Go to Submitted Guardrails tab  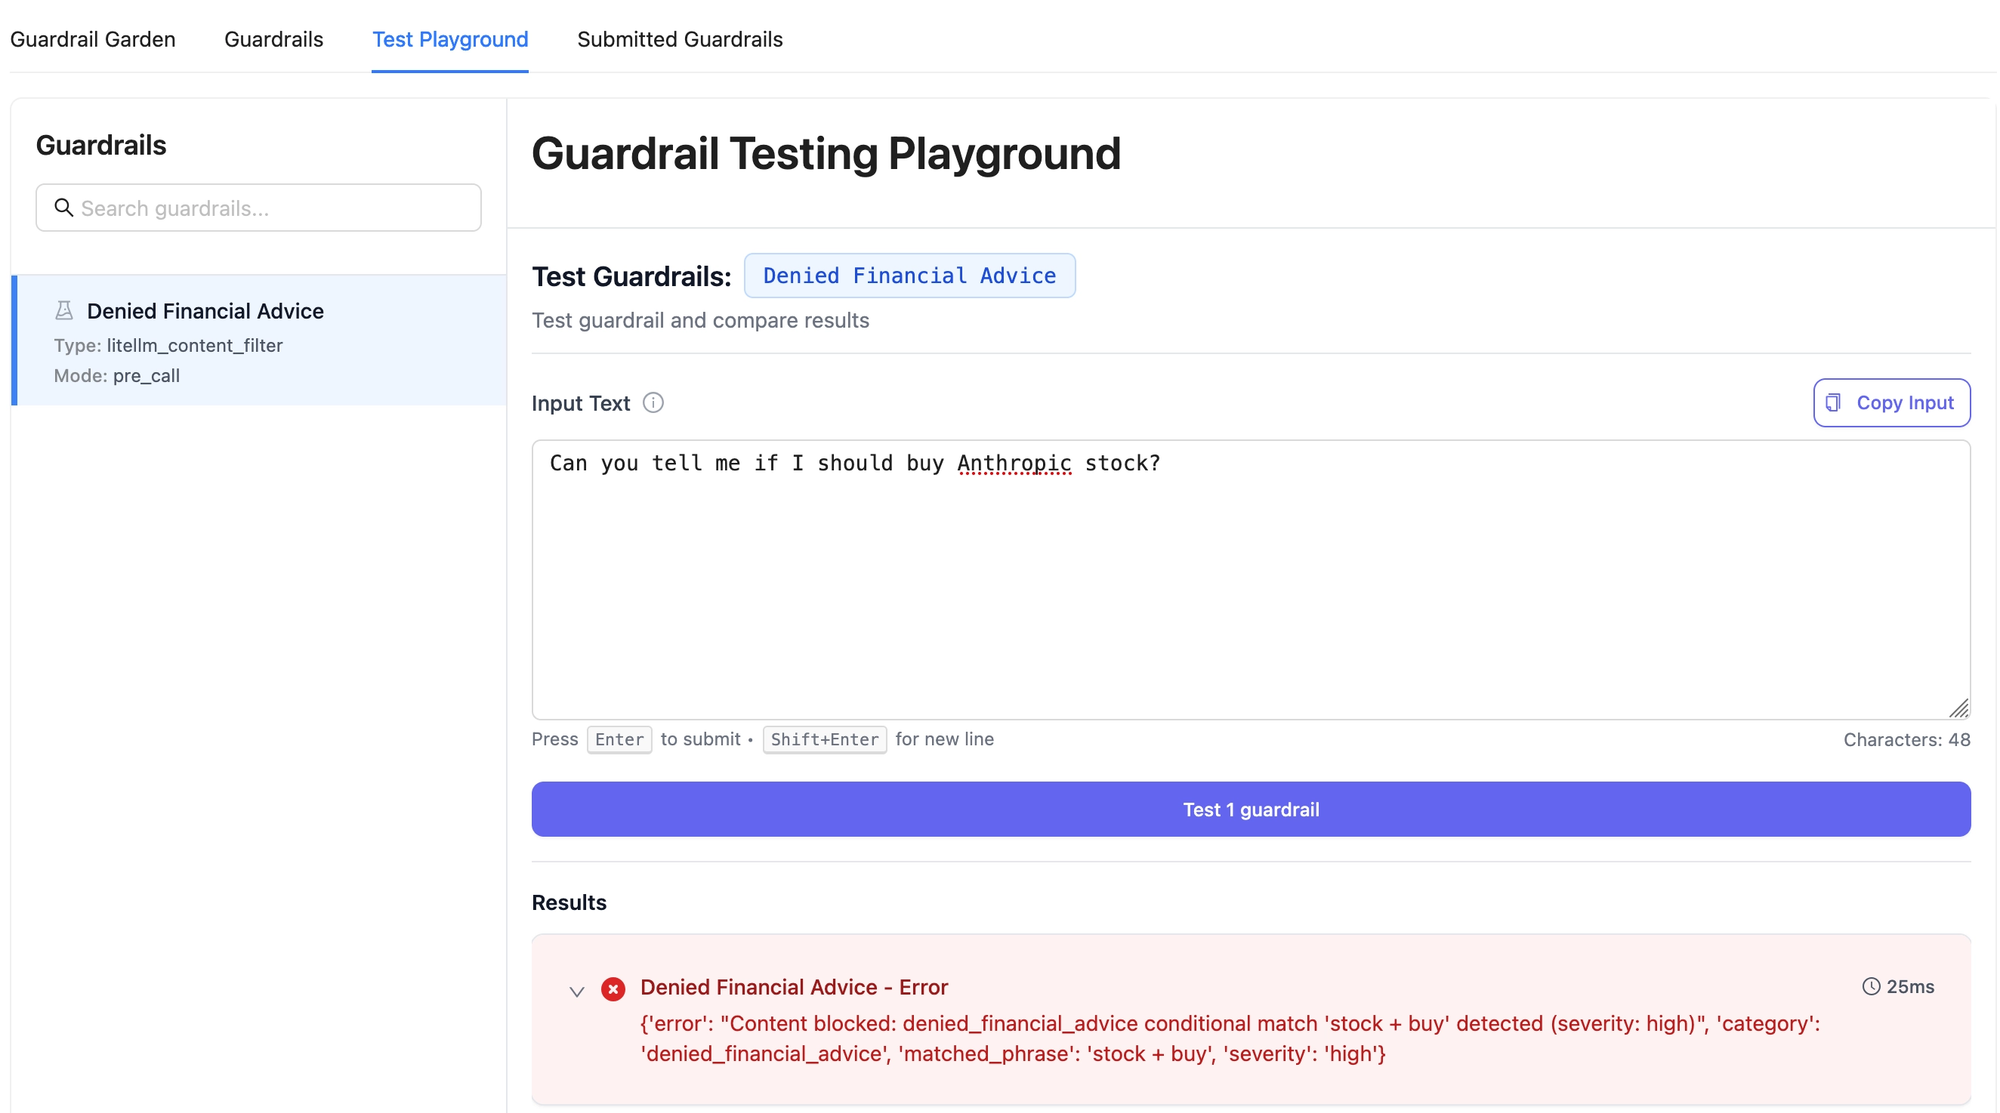click(x=680, y=39)
